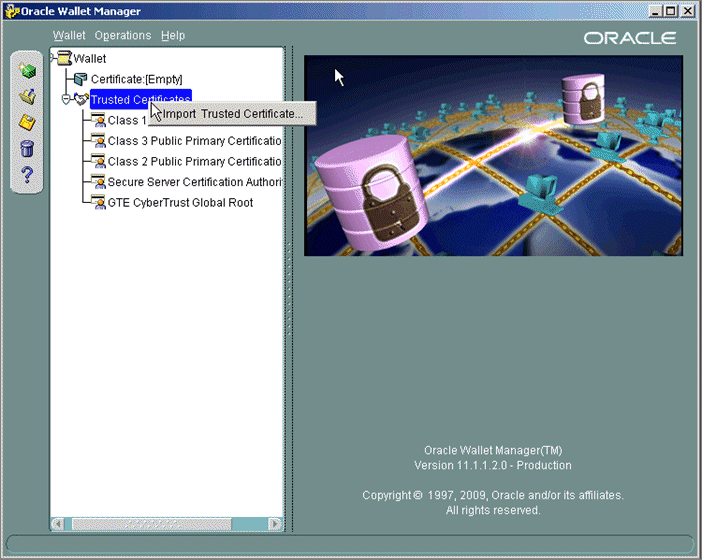Select GTE CyberTrust Global Root entry
702x560 pixels.
point(180,203)
